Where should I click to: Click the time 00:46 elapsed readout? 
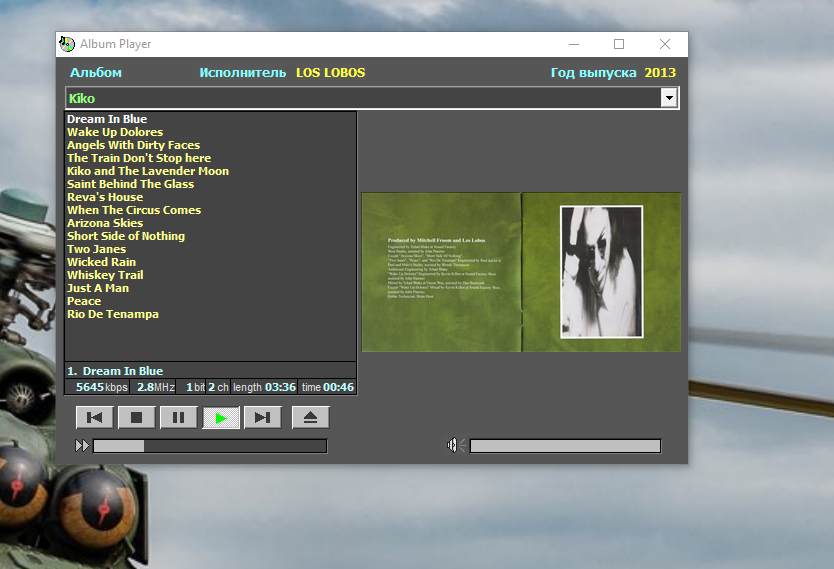(328, 387)
